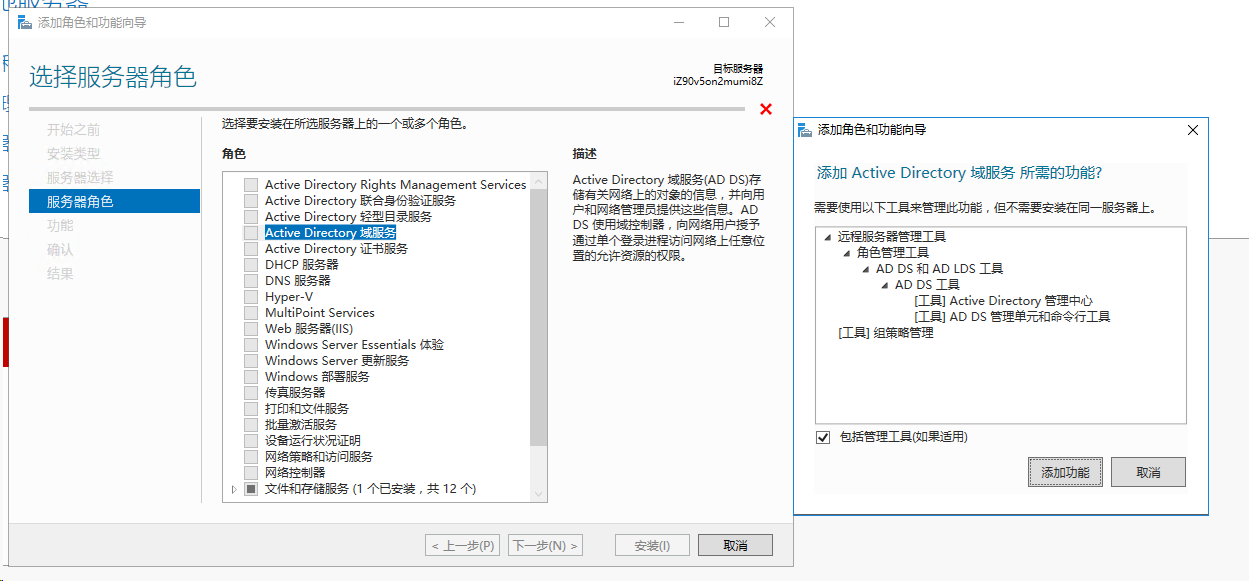1249x581 pixels.
Task: Check Windows 部署服务 role
Action: click(251, 377)
